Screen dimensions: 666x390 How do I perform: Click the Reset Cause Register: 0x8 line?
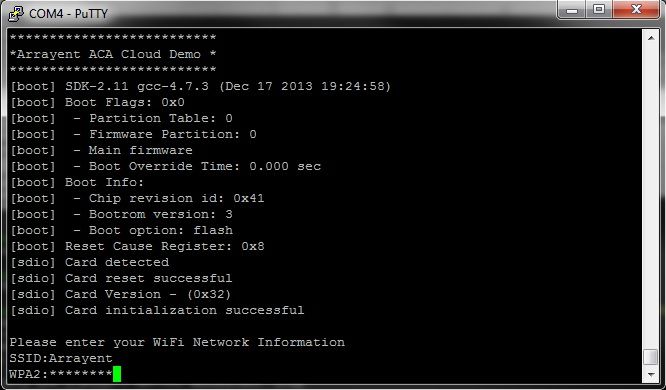pyautogui.click(x=137, y=246)
